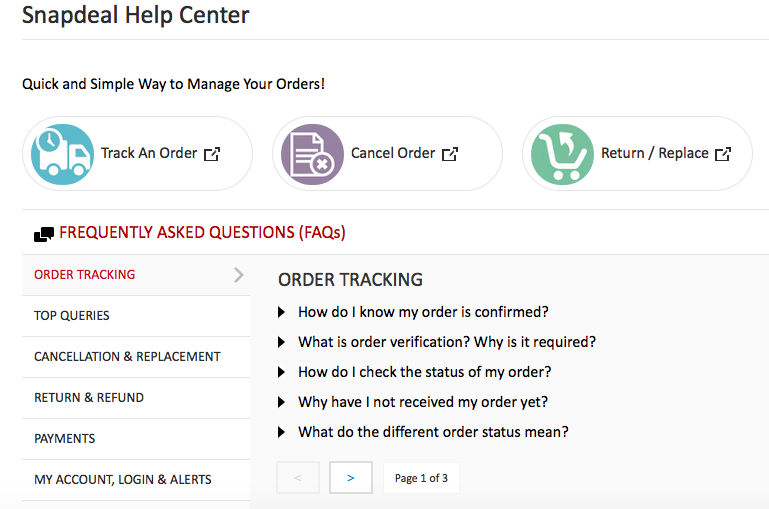This screenshot has height=509, width=769.
Task: Select CANCELLATION & REPLACEMENT category
Action: pos(136,357)
